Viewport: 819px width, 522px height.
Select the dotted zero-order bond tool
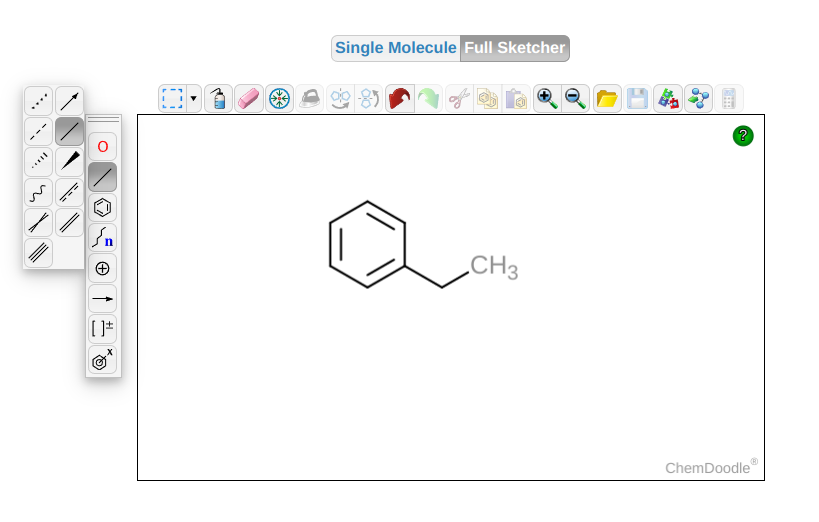click(x=39, y=101)
